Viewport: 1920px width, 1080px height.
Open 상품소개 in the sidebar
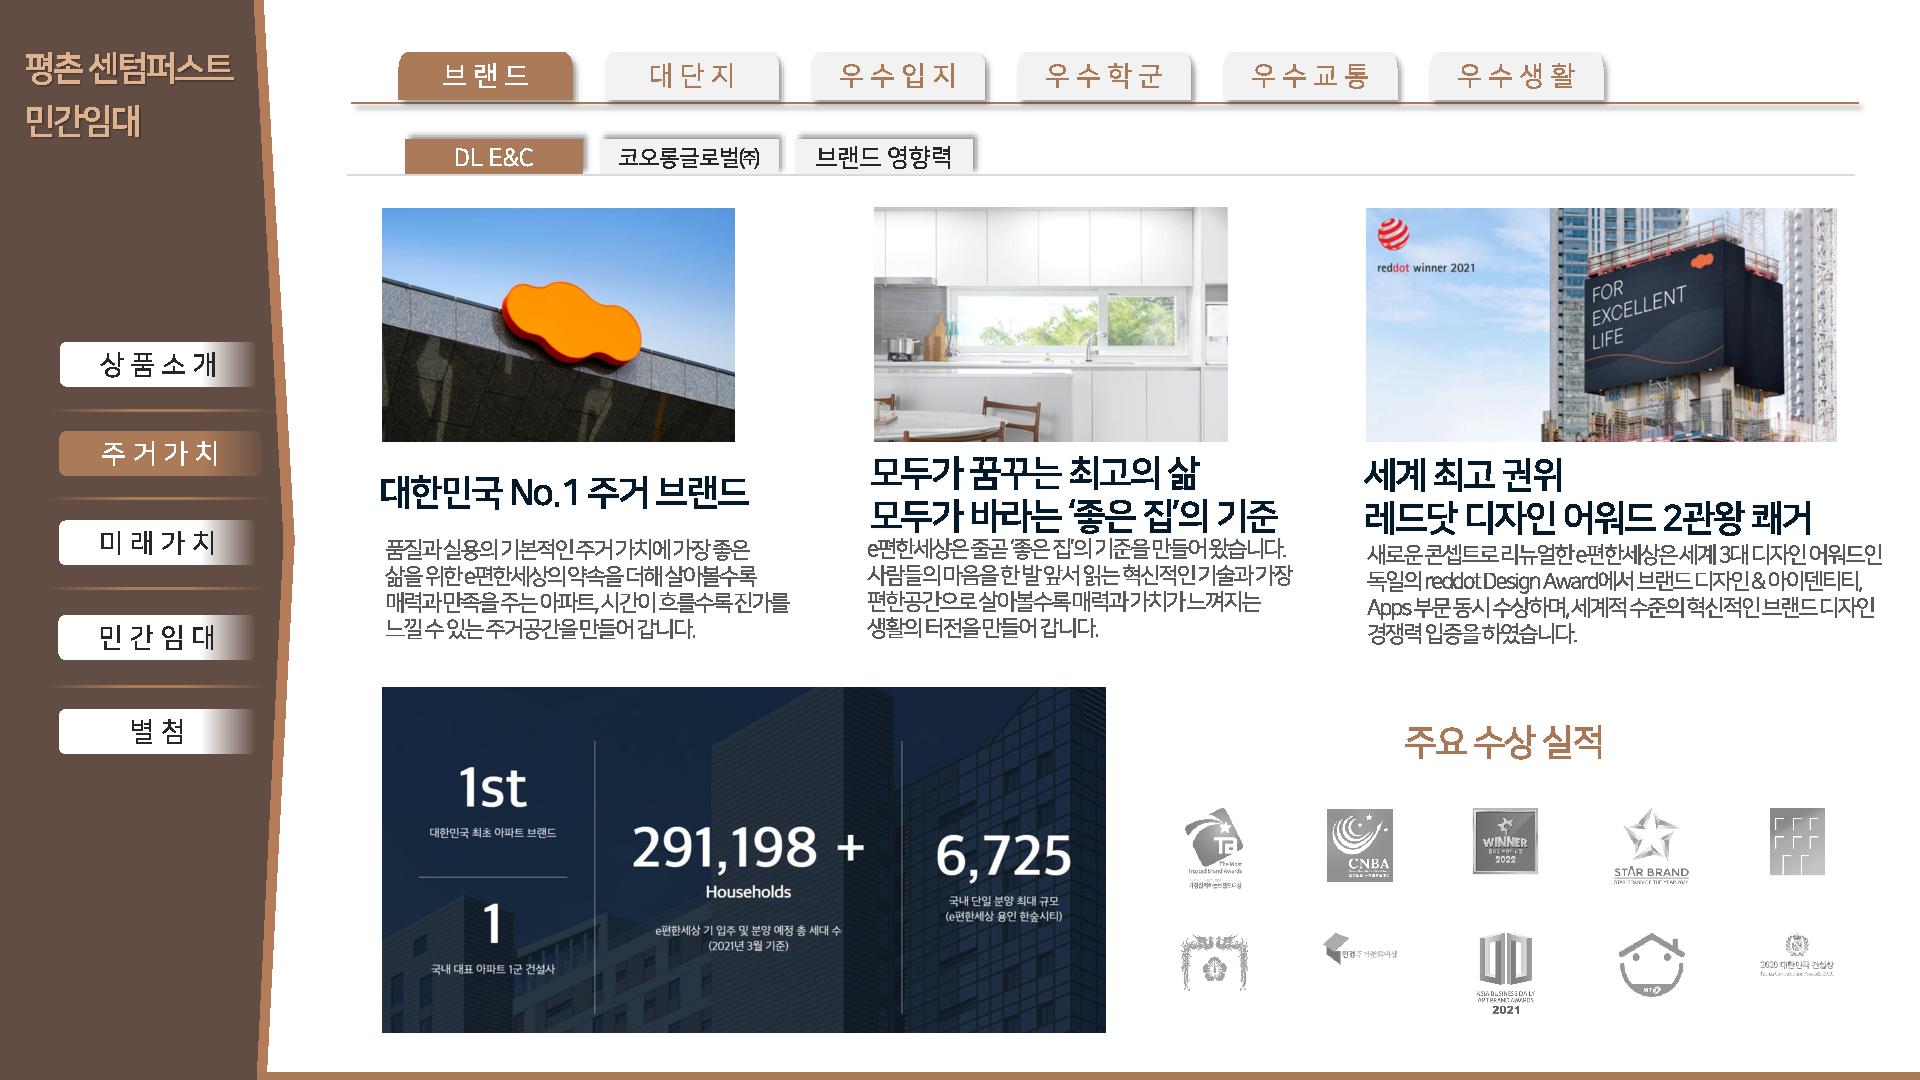(x=158, y=365)
